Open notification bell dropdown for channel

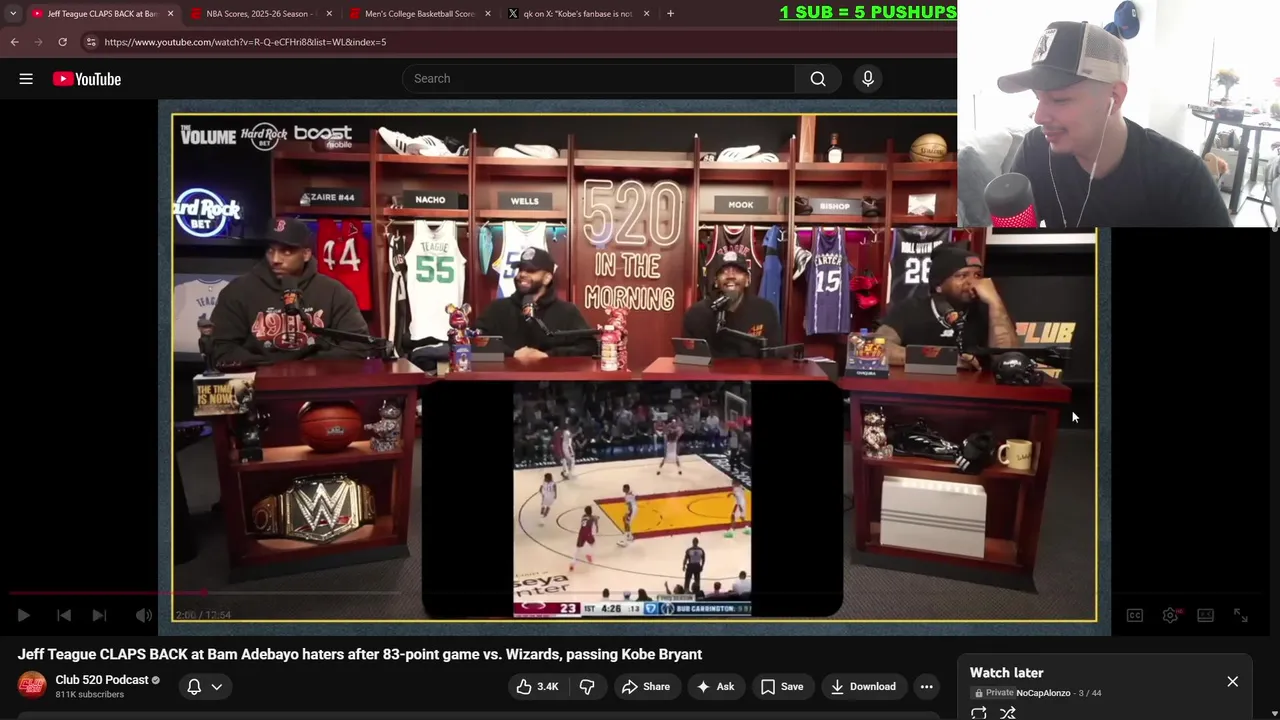point(205,686)
